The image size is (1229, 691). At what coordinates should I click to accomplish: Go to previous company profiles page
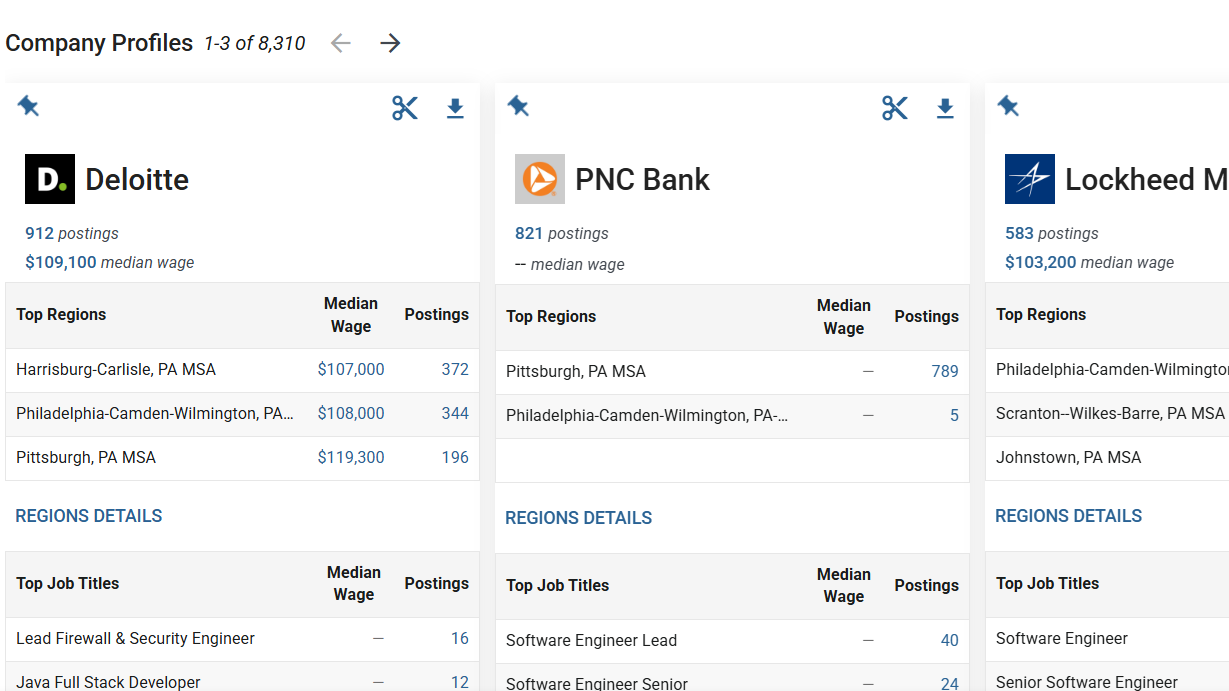[341, 43]
